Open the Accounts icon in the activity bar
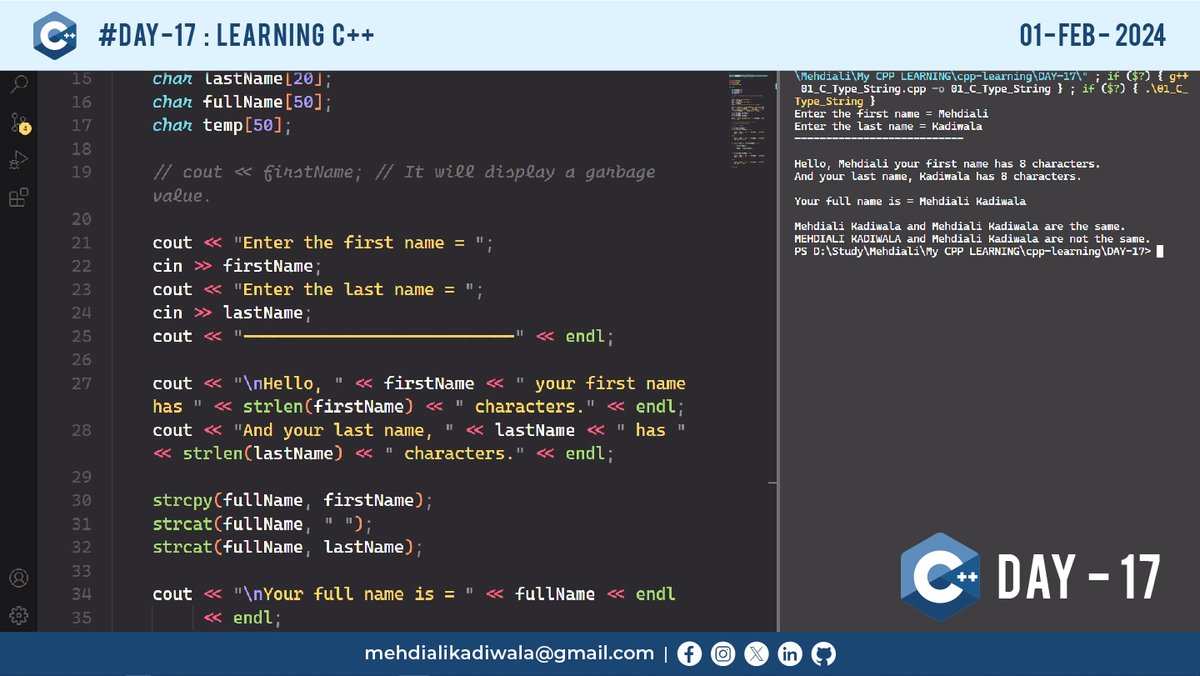 point(18,578)
